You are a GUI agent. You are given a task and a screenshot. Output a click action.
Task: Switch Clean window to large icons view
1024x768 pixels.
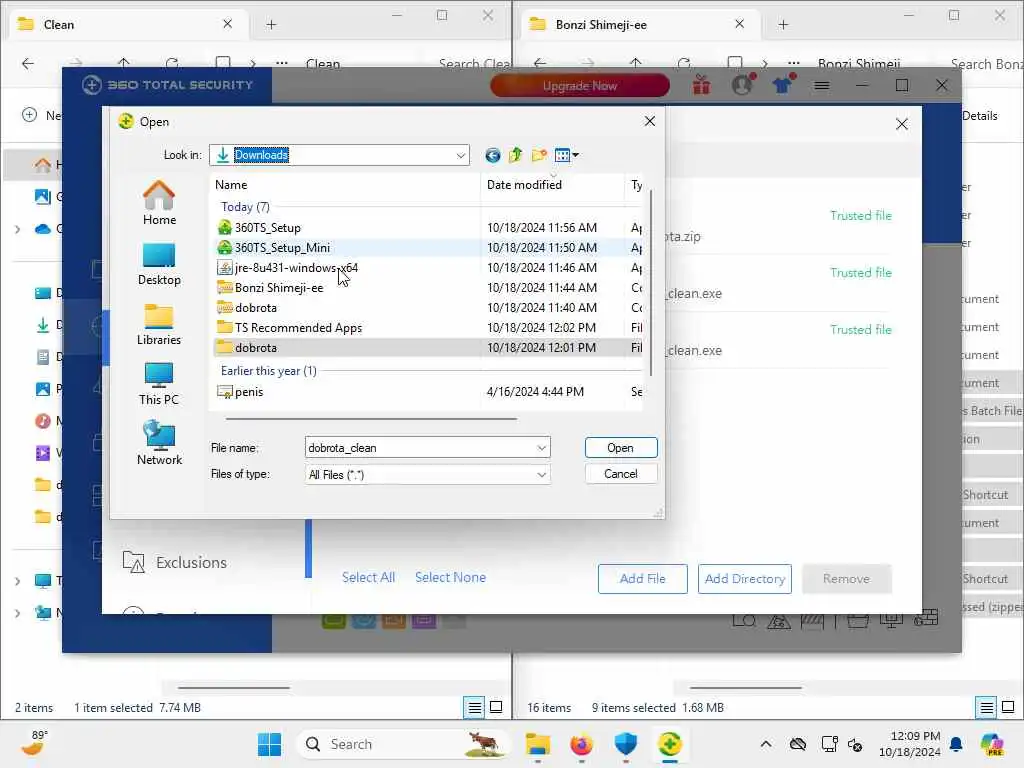point(496,707)
